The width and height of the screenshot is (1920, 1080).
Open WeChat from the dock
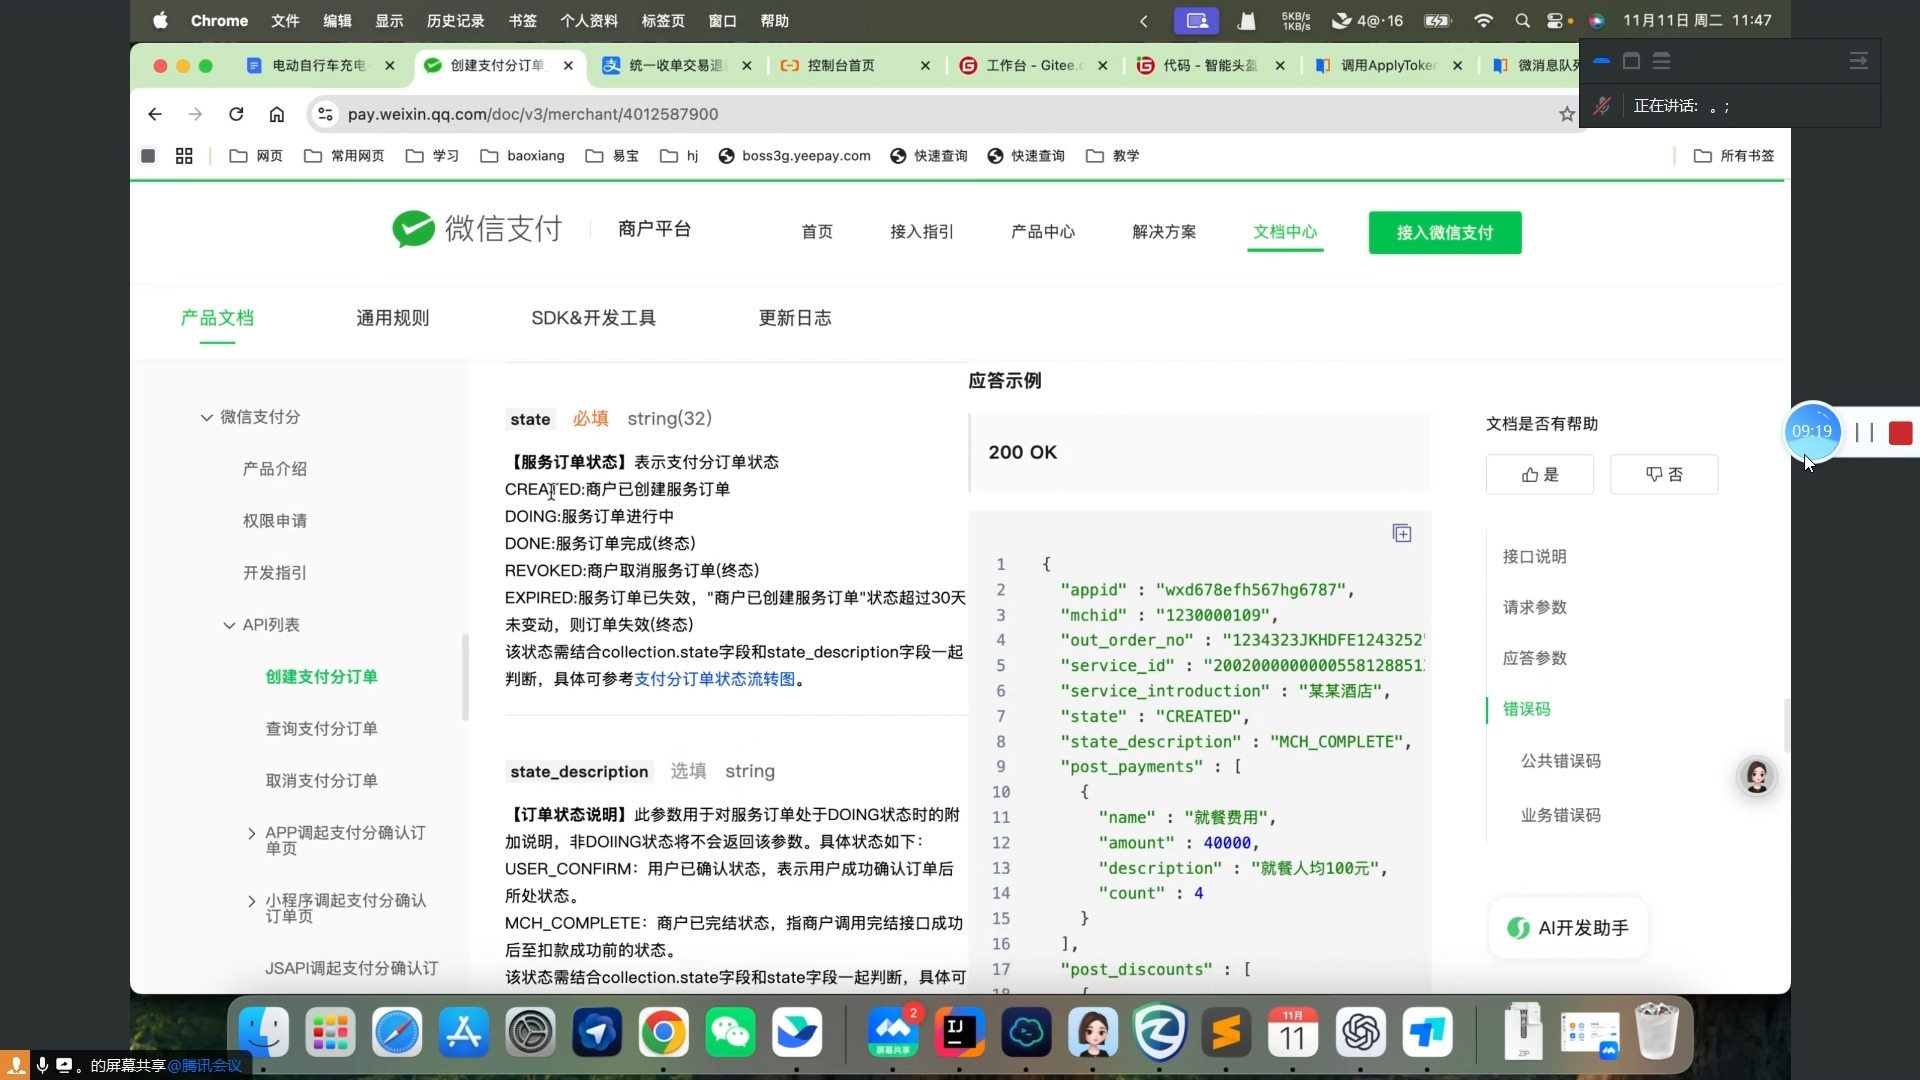730,1032
